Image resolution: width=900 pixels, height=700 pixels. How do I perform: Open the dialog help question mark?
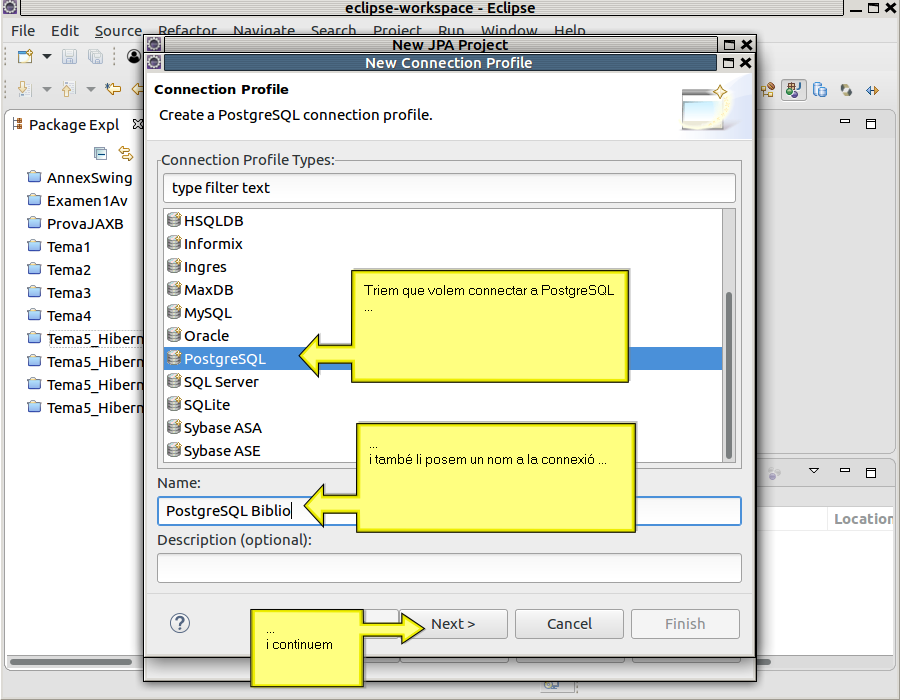180,623
